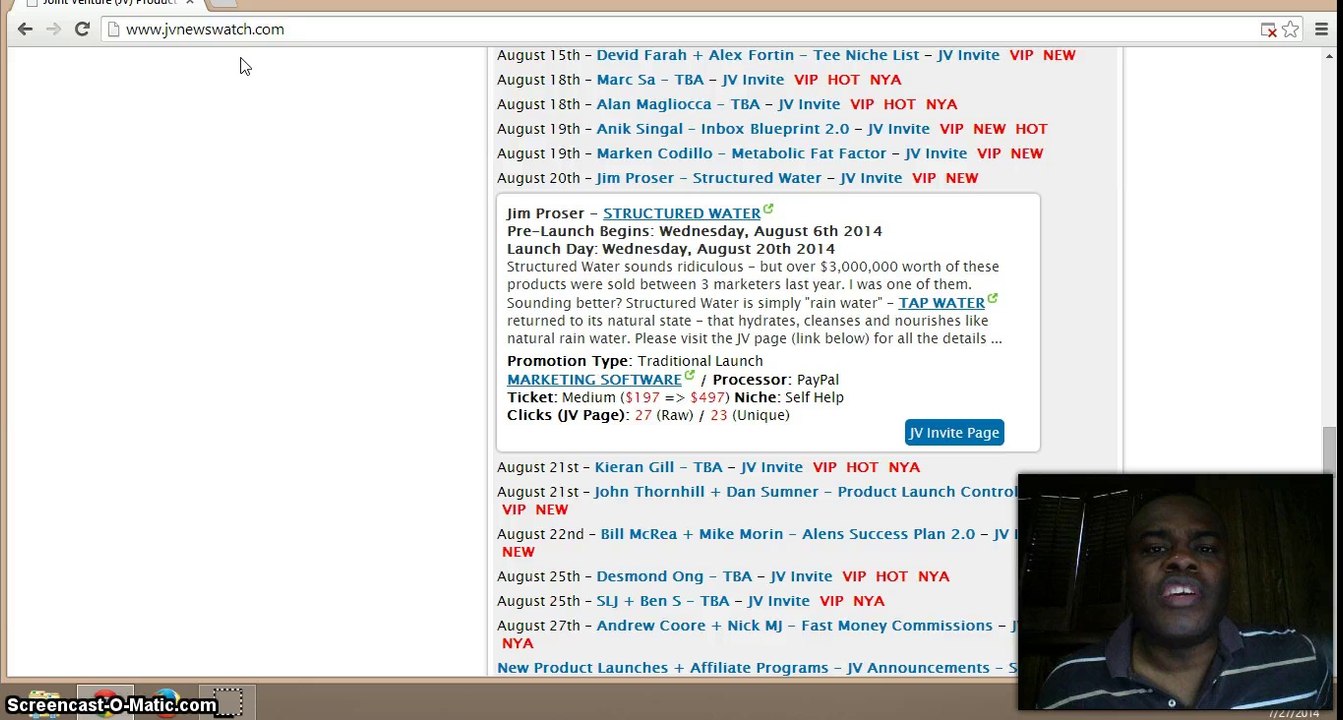
Task: Click the 'HOT' tag on Anik Singal row
Action: point(1031,129)
